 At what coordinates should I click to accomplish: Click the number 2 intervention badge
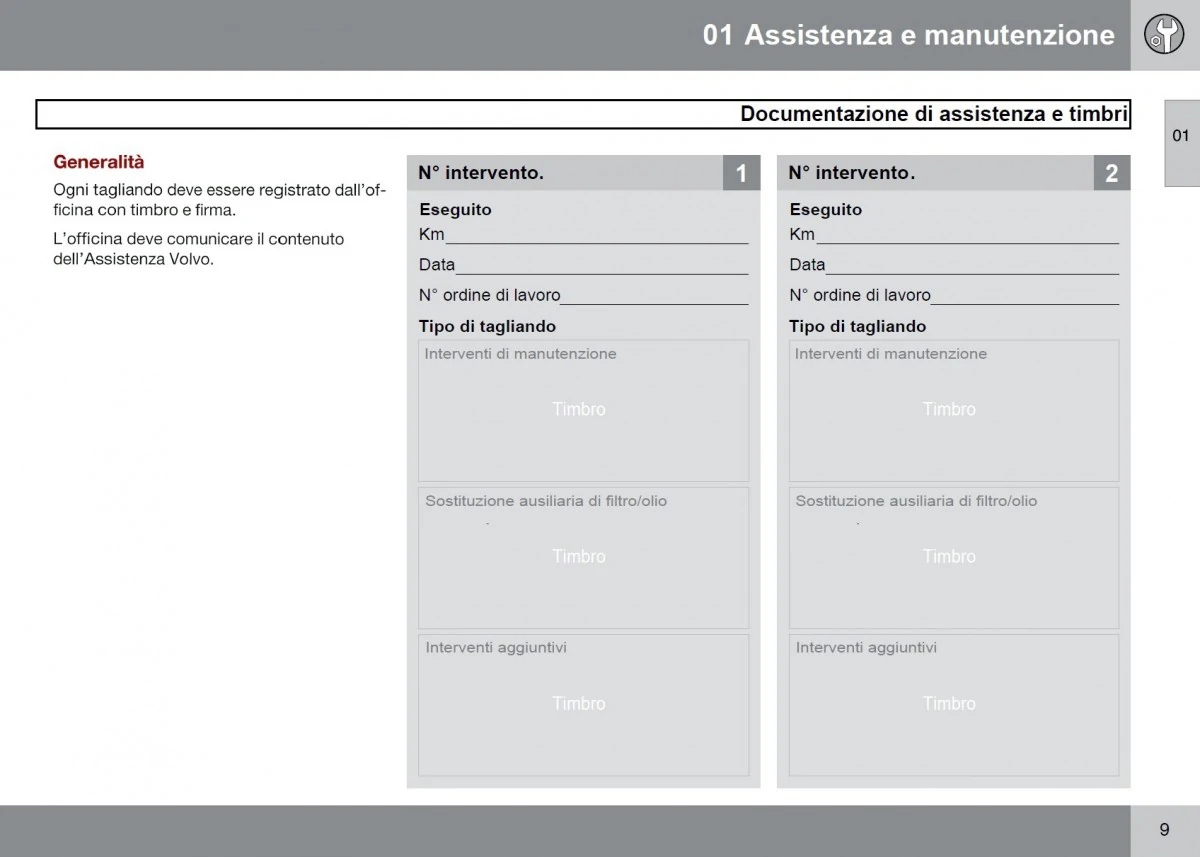click(x=1111, y=173)
